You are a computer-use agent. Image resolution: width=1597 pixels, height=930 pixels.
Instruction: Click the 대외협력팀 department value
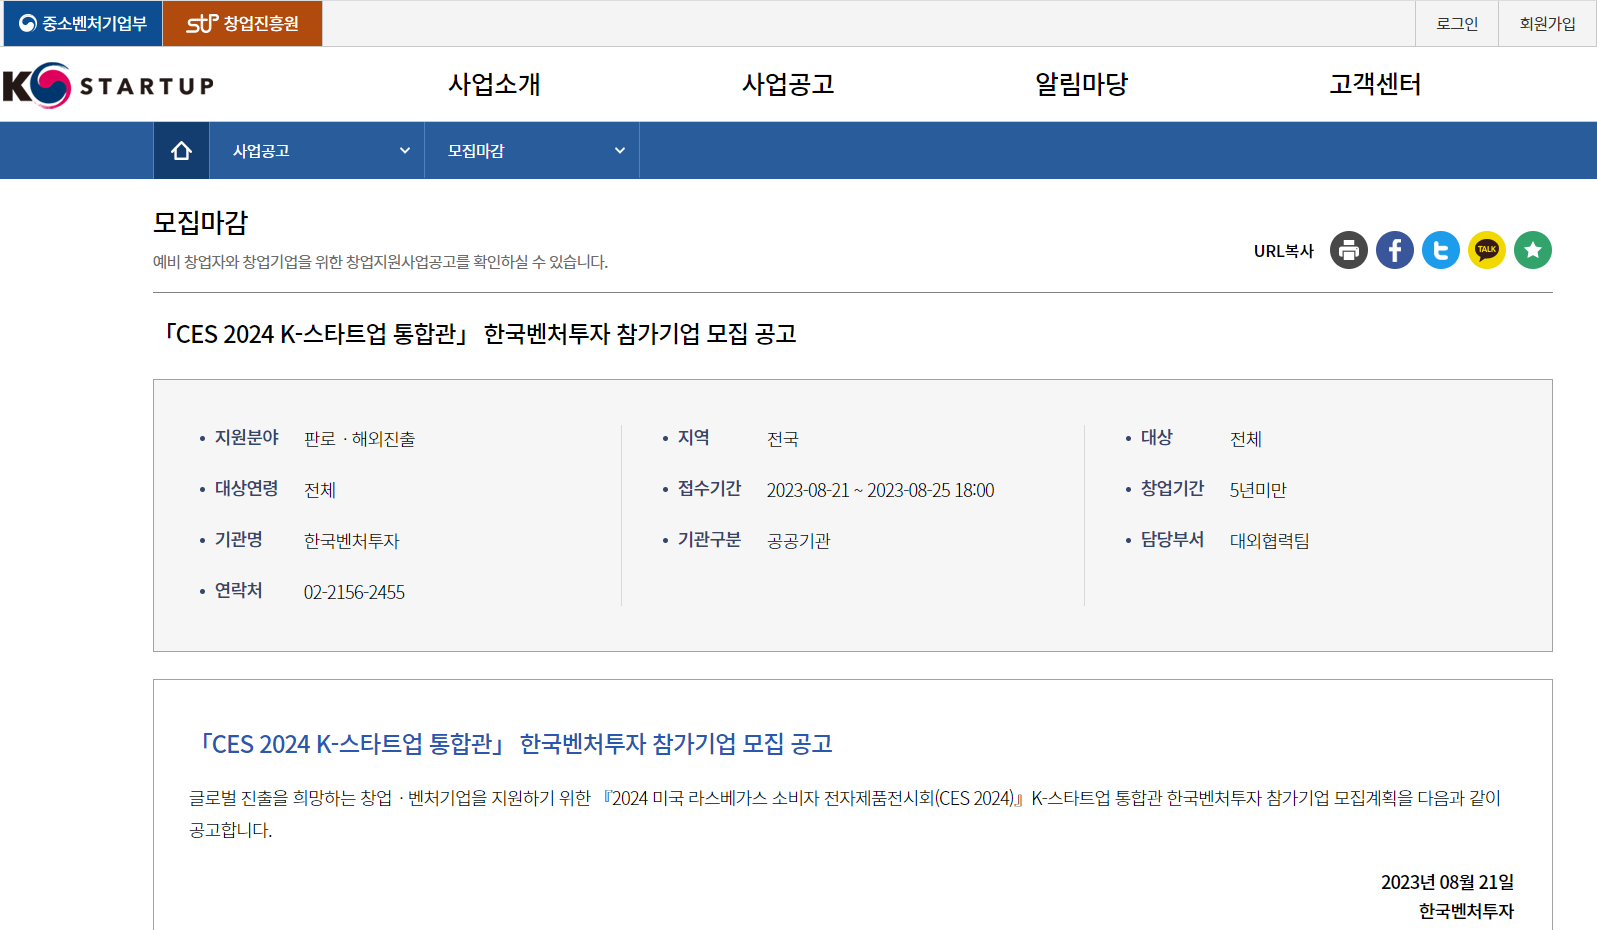pos(1269,541)
